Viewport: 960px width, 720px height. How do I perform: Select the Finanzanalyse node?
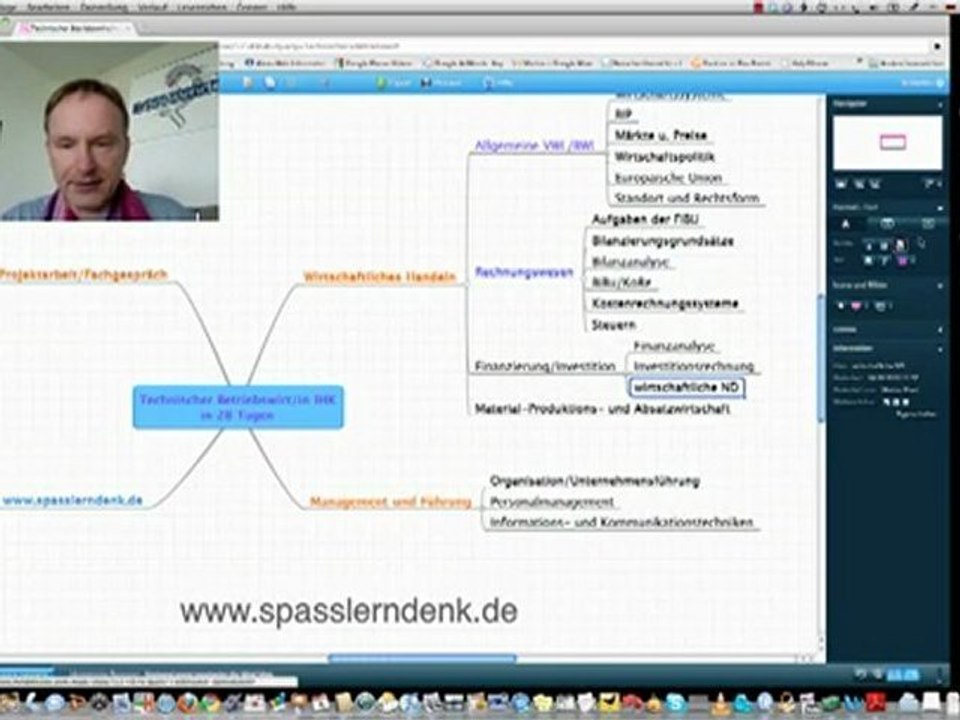coord(674,346)
